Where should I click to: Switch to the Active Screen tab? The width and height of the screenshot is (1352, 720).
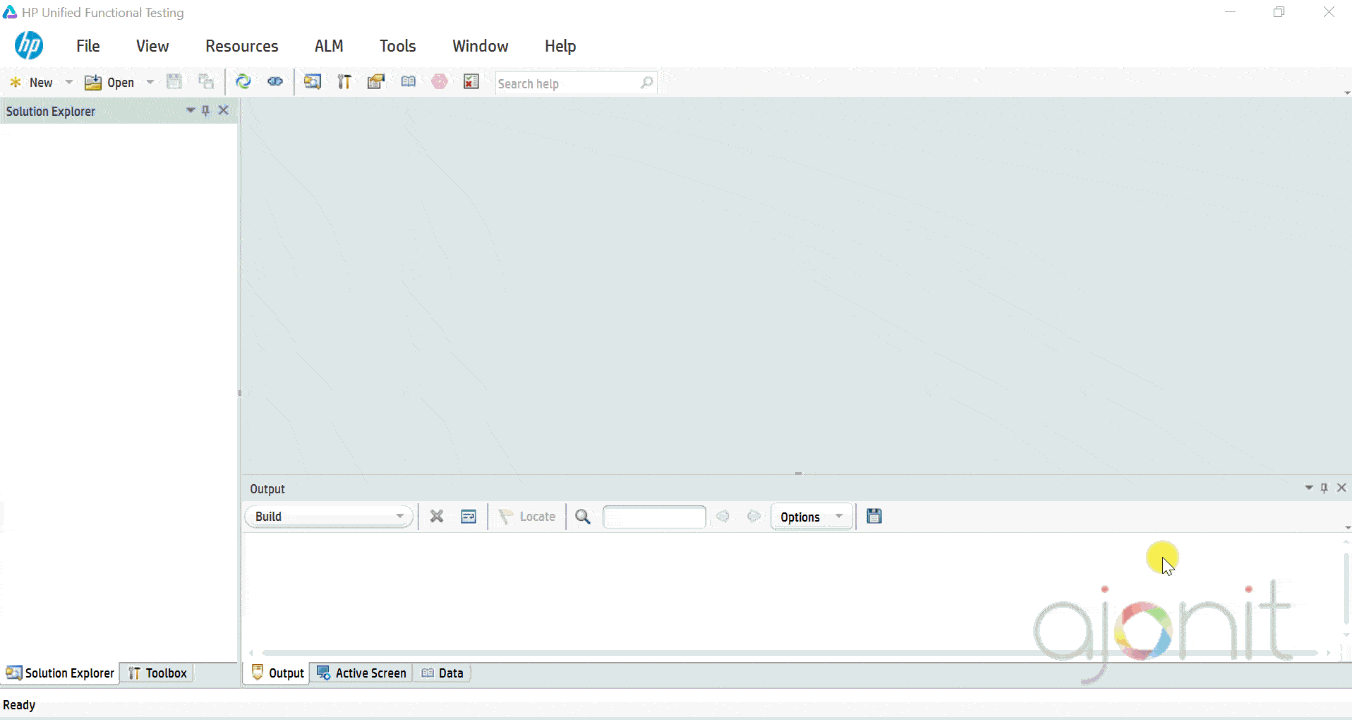click(x=361, y=672)
